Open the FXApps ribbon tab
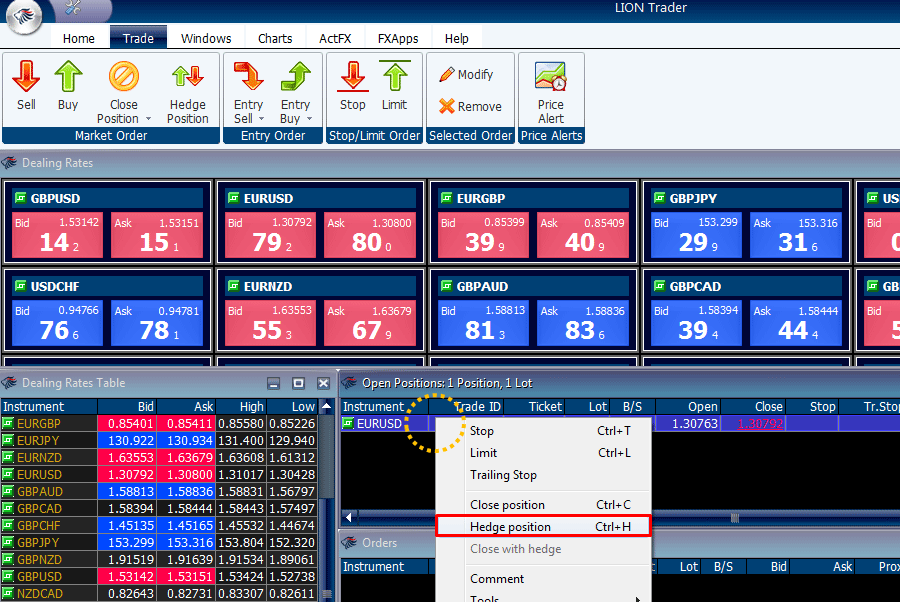Image resolution: width=900 pixels, height=602 pixels. (398, 38)
